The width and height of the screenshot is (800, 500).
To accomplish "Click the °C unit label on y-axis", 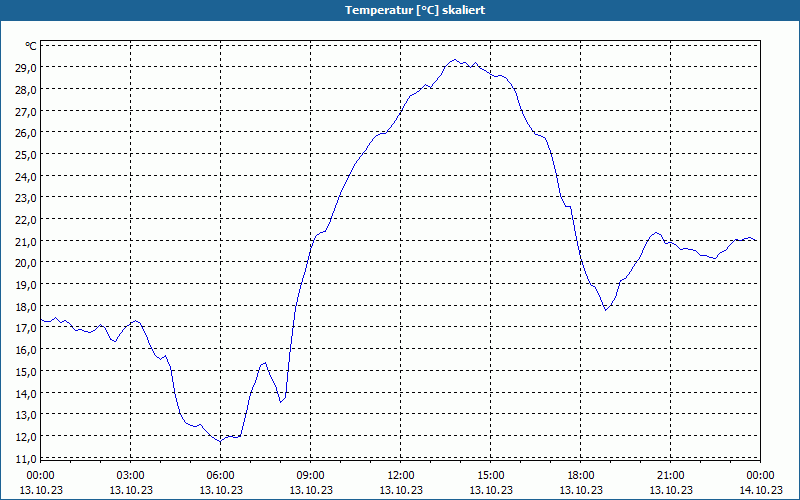I will 31,46.
